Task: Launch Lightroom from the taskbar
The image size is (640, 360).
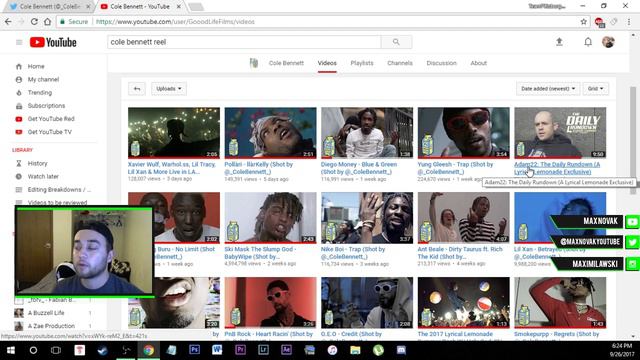Action: pos(263,350)
